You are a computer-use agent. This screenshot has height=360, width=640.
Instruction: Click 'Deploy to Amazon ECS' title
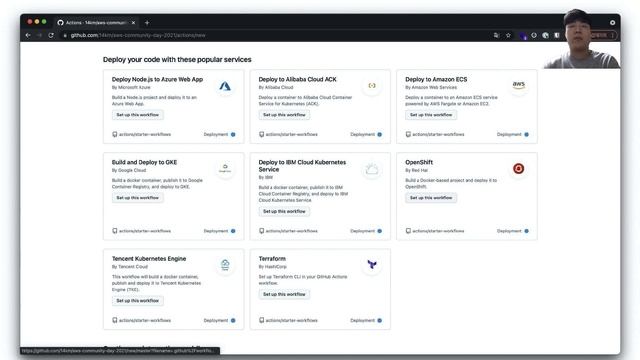tap(436, 79)
